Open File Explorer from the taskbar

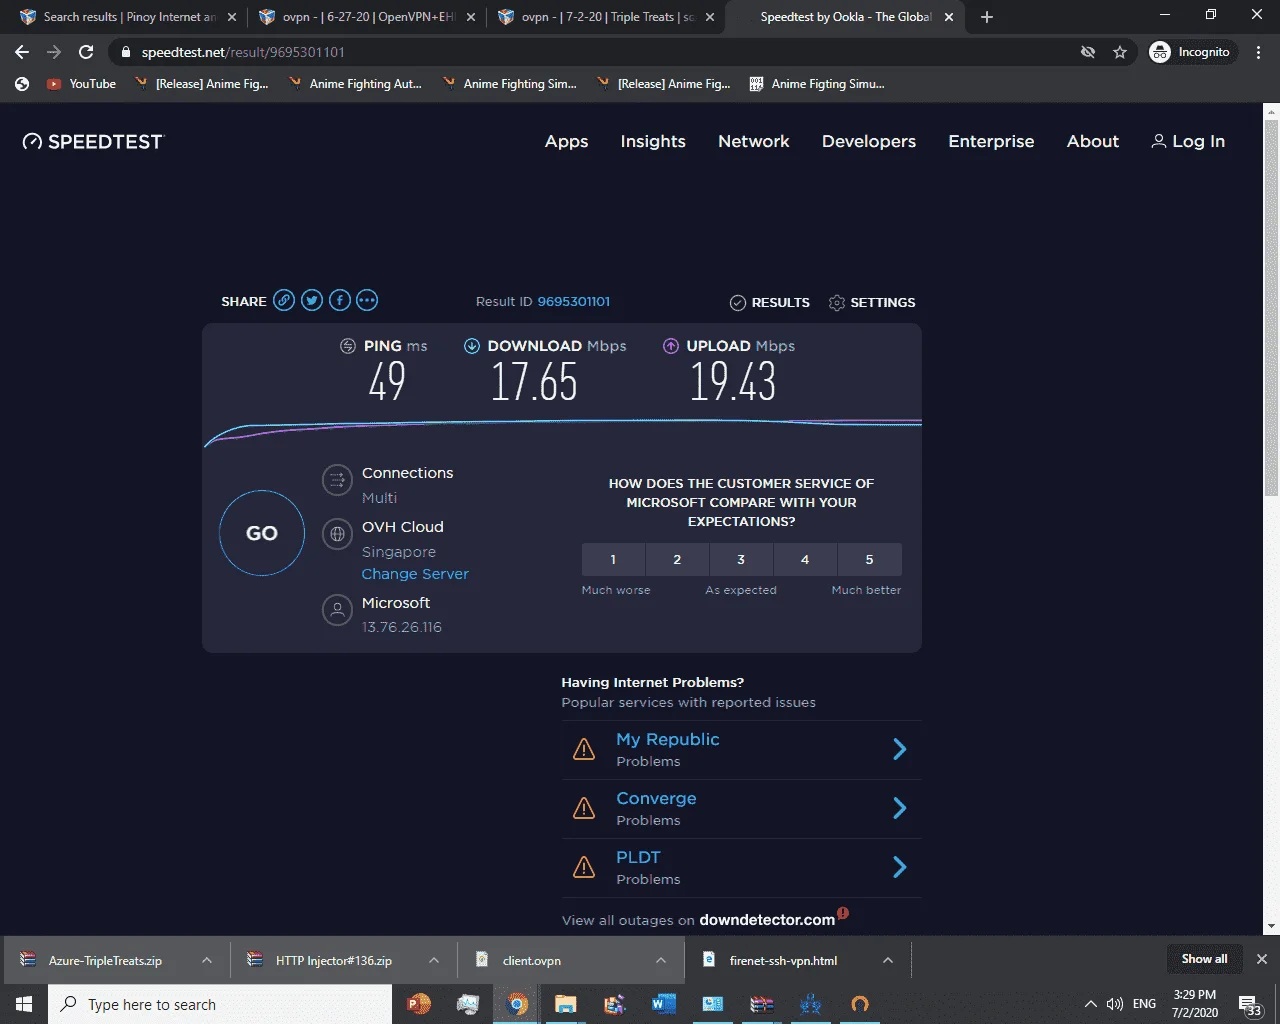566,1004
